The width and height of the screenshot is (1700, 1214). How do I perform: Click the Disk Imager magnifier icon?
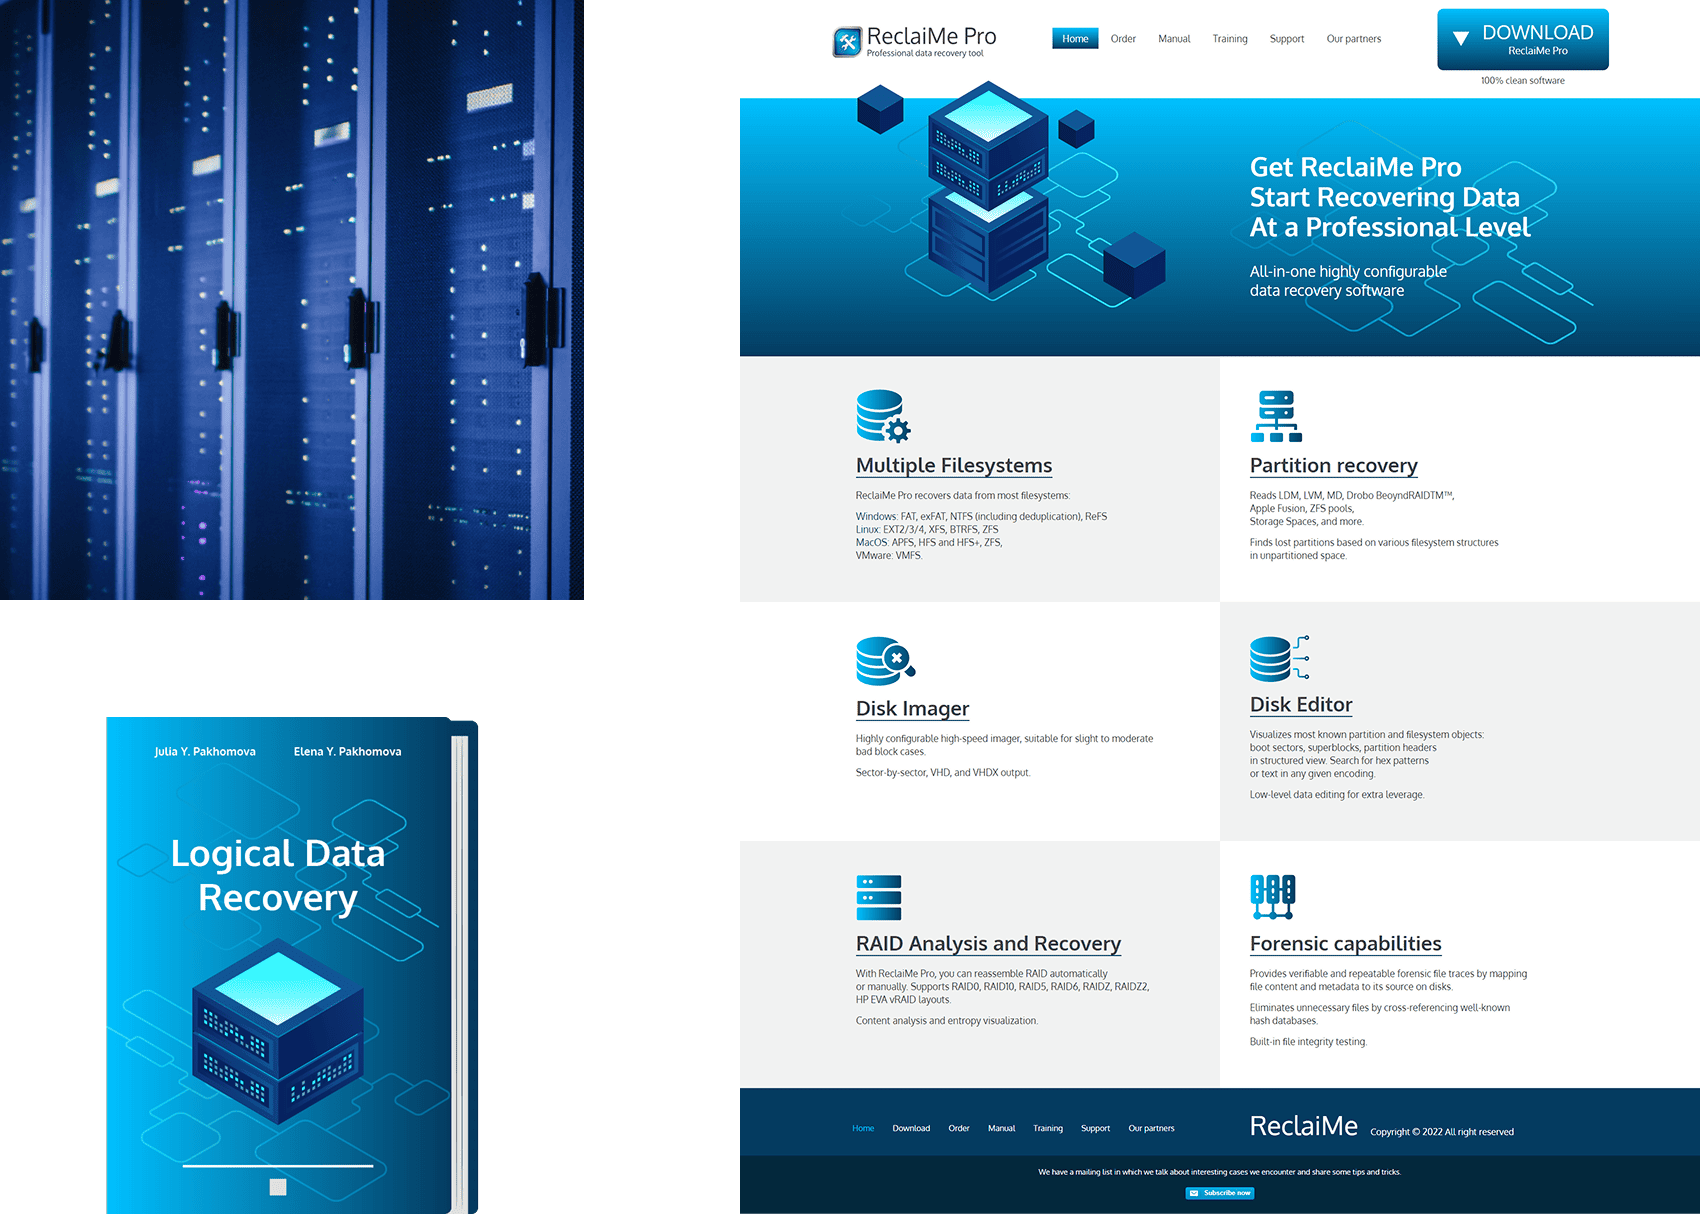click(885, 661)
